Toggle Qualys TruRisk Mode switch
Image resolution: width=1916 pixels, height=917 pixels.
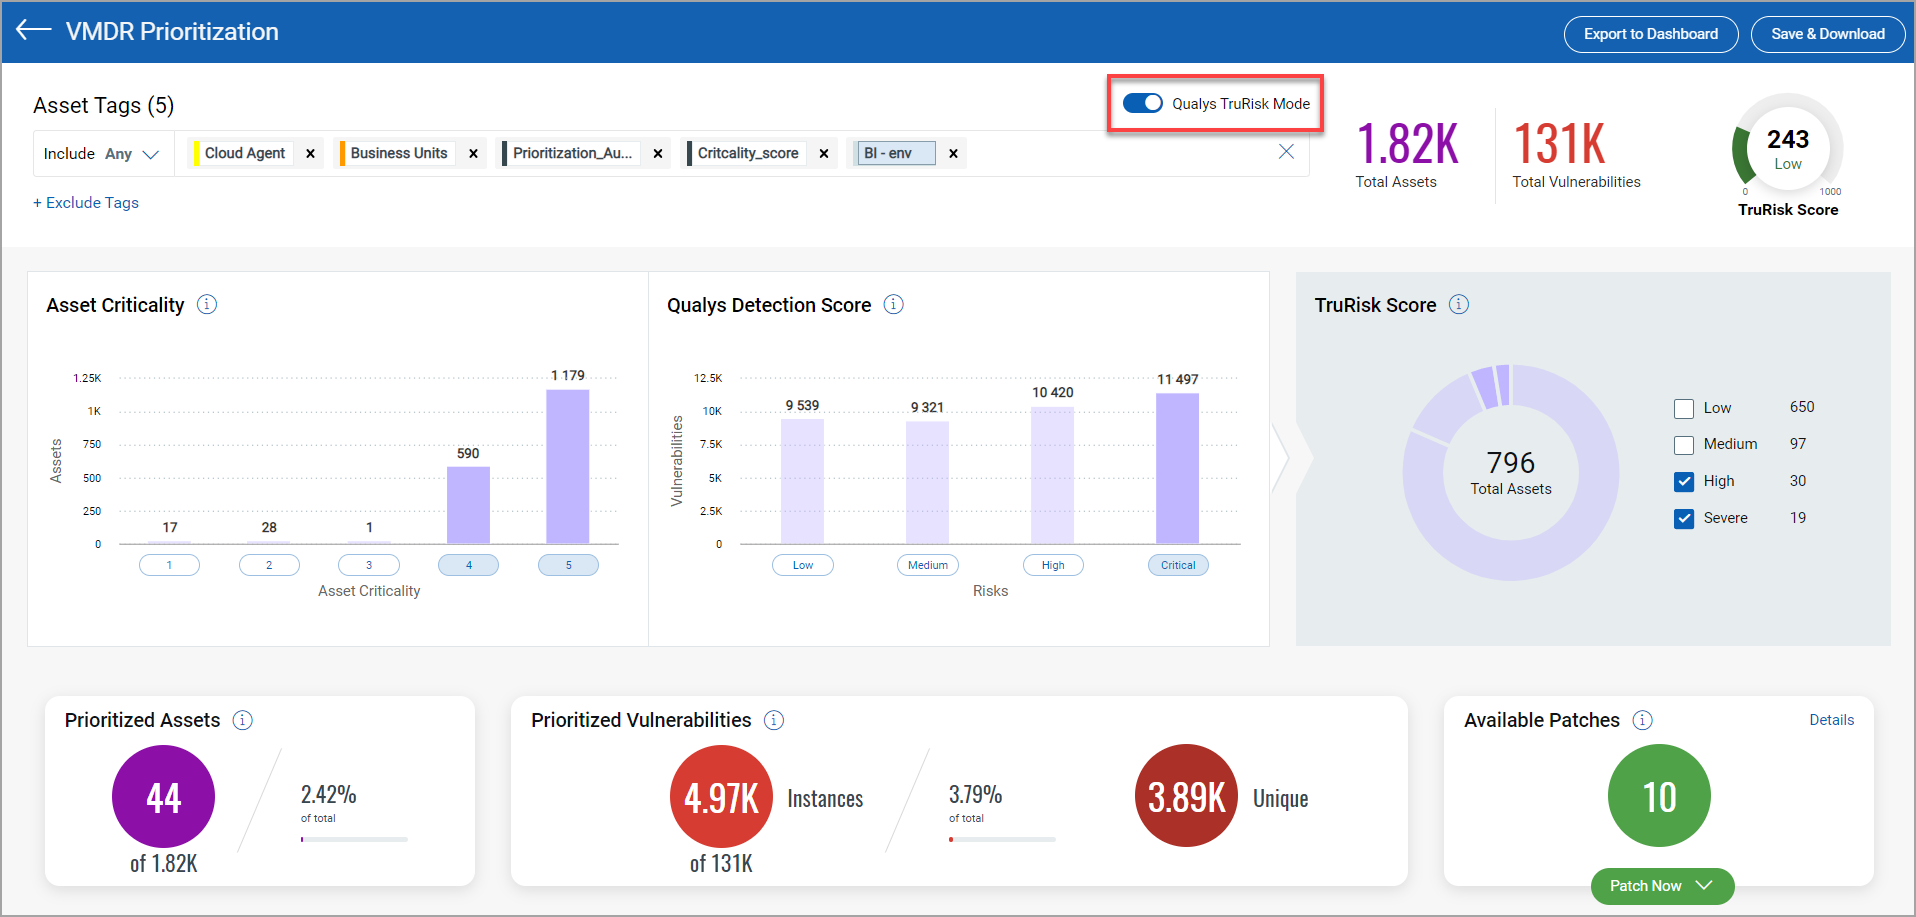(1142, 103)
